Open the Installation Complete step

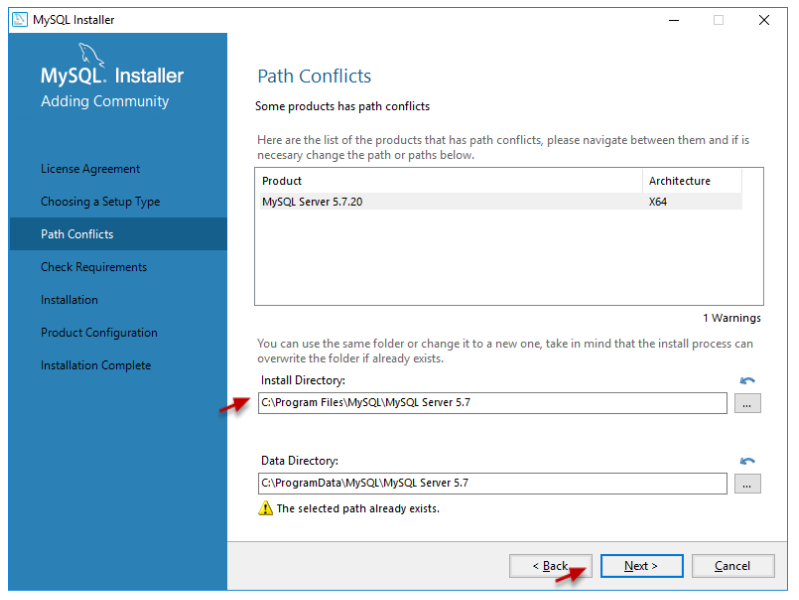click(x=96, y=365)
